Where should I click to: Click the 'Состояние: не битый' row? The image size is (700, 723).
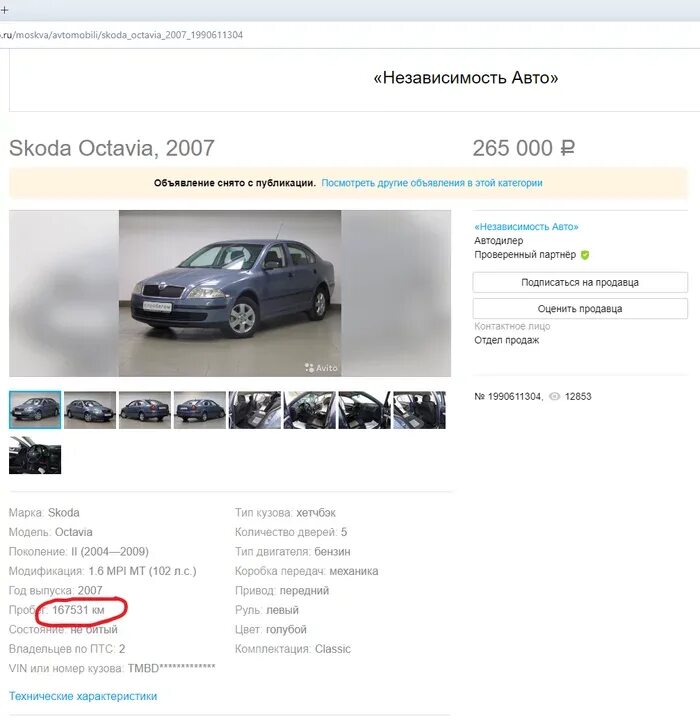pos(63,629)
